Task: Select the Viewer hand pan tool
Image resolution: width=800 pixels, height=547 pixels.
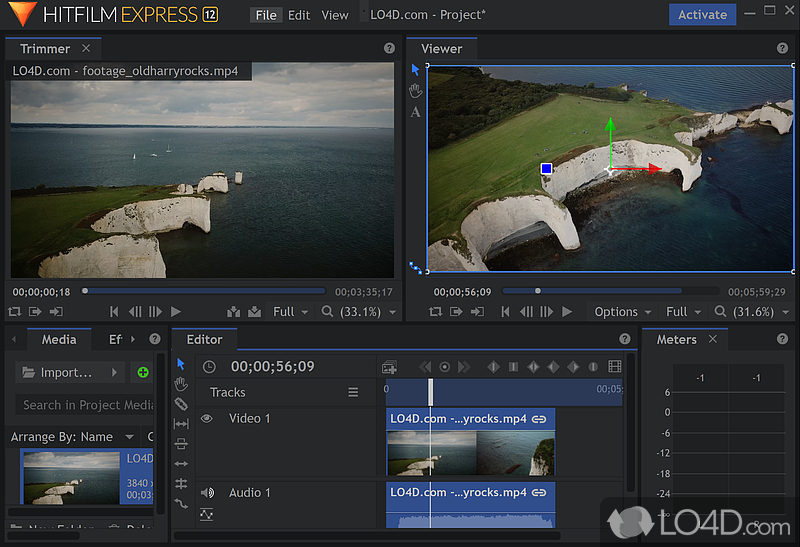Action: tap(415, 91)
